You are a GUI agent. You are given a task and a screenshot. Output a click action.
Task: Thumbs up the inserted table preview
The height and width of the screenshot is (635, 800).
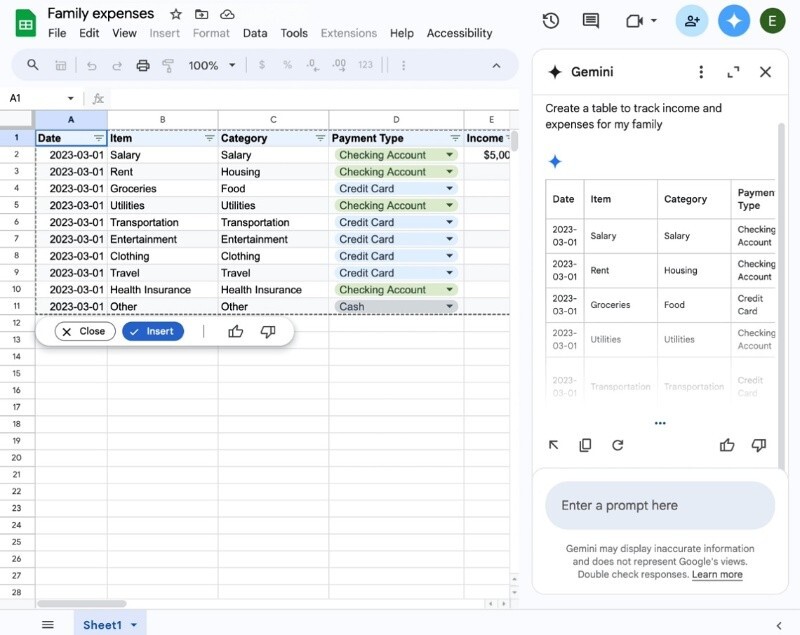236,331
